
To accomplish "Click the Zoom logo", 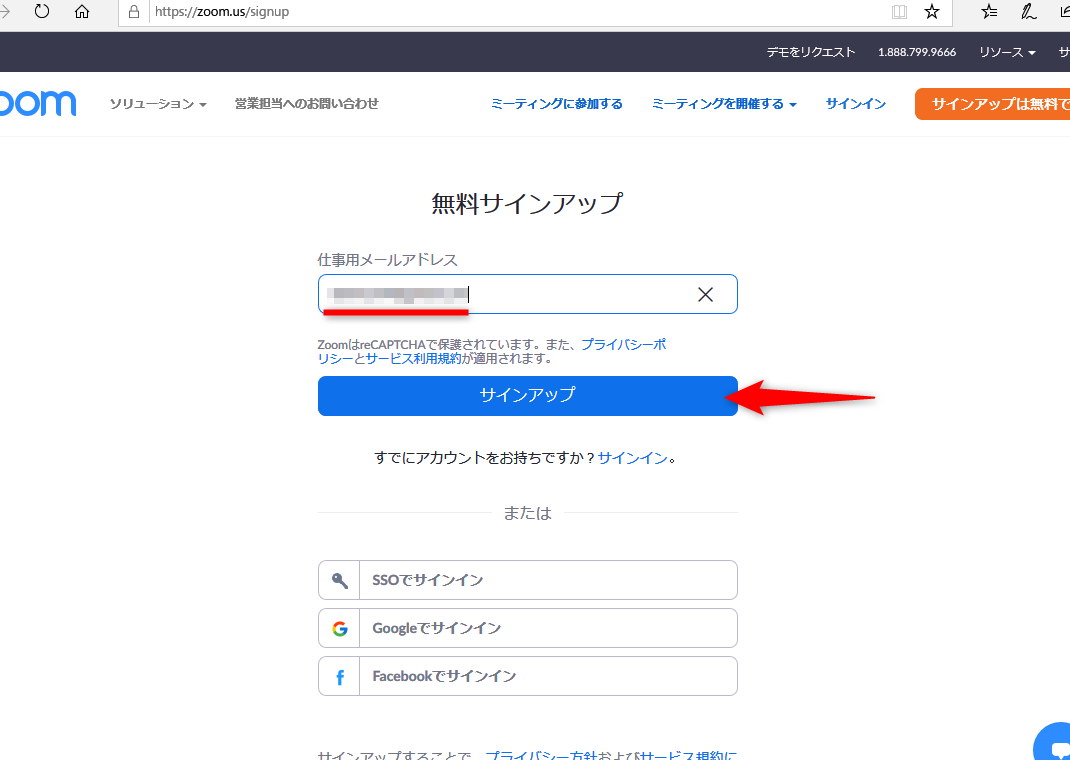I will (x=38, y=104).
